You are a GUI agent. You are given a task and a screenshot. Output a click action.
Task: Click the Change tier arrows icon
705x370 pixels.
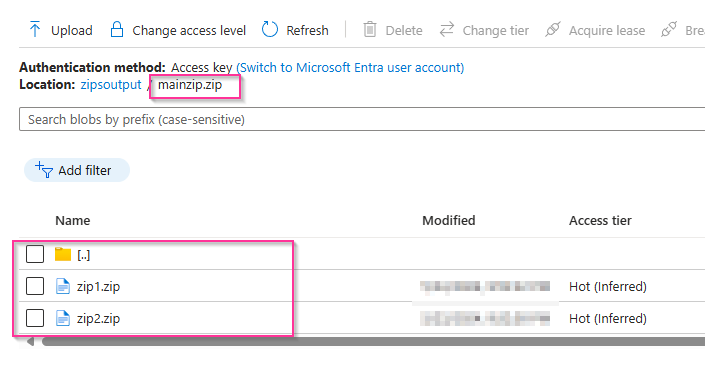point(446,30)
